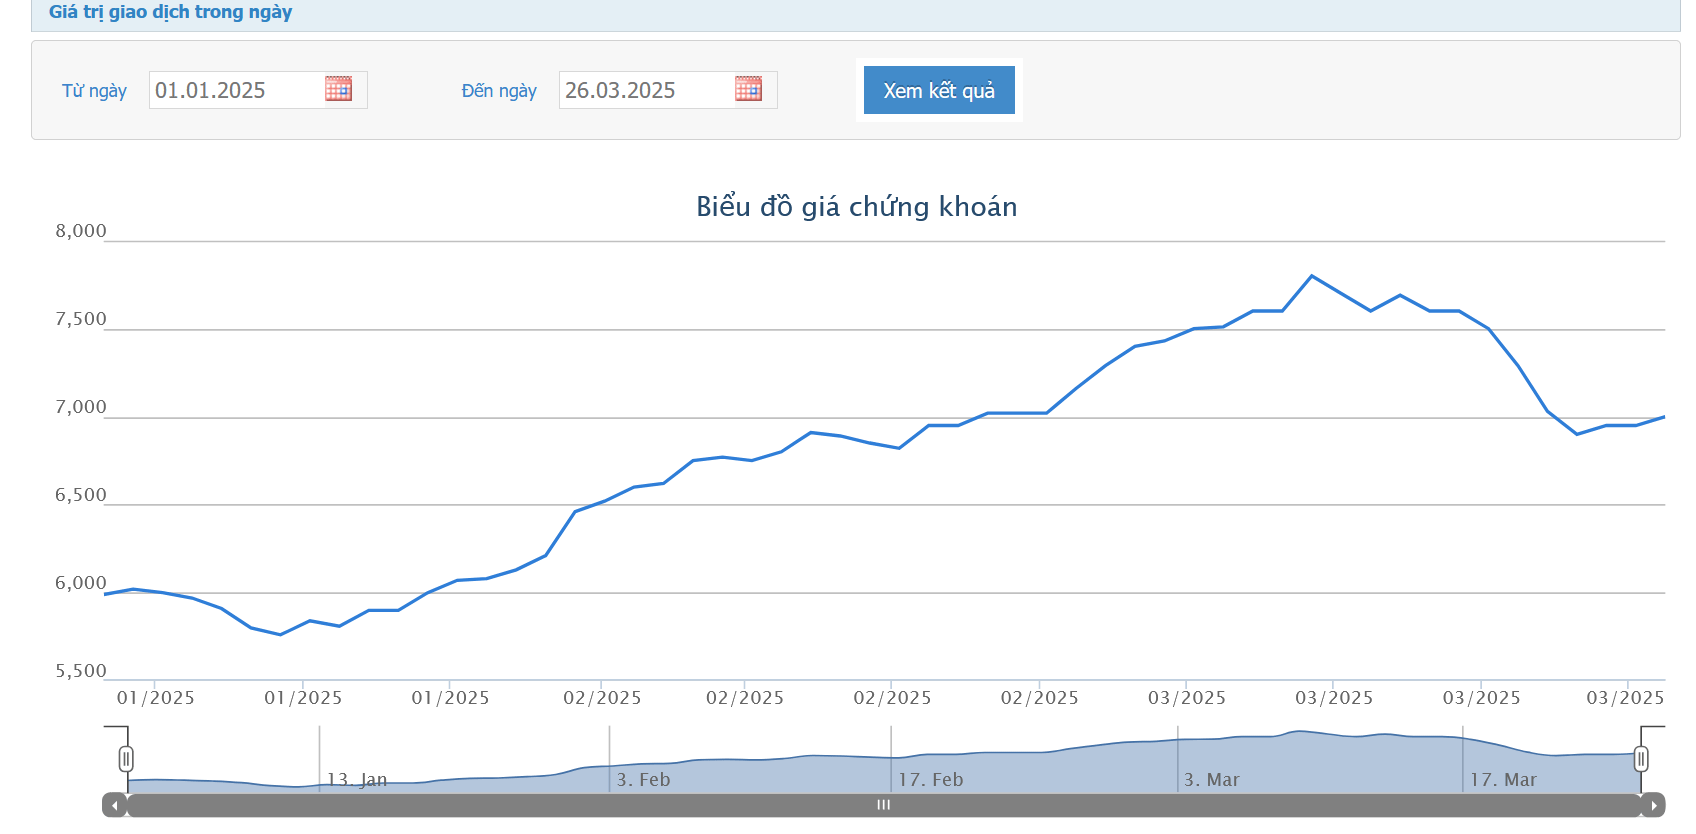Click the Đến ngày label text
Viewport: 1696px width, 834px height.
tap(499, 91)
